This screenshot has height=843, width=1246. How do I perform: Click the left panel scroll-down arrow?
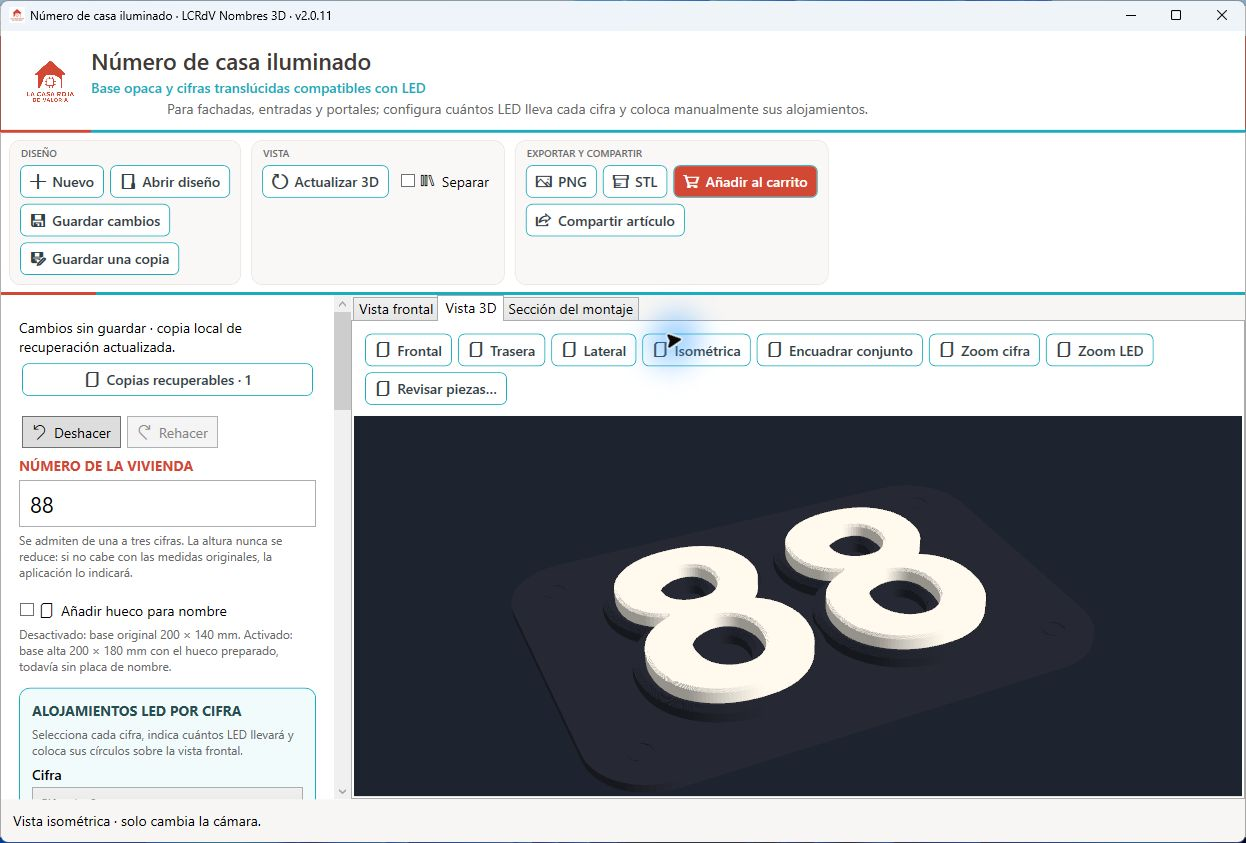pos(343,791)
